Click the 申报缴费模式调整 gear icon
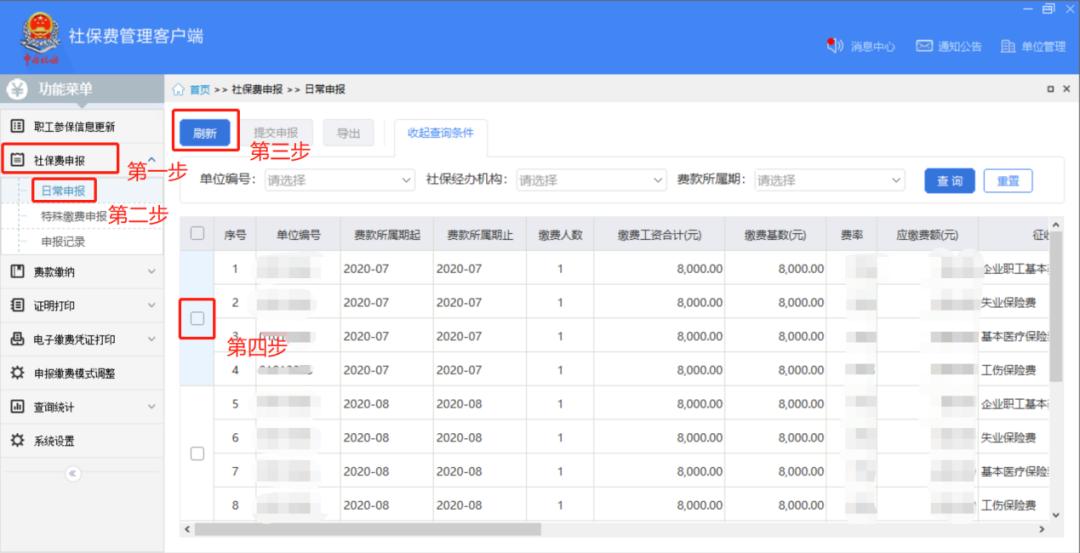Viewport: 1080px width, 553px height. click(x=17, y=373)
